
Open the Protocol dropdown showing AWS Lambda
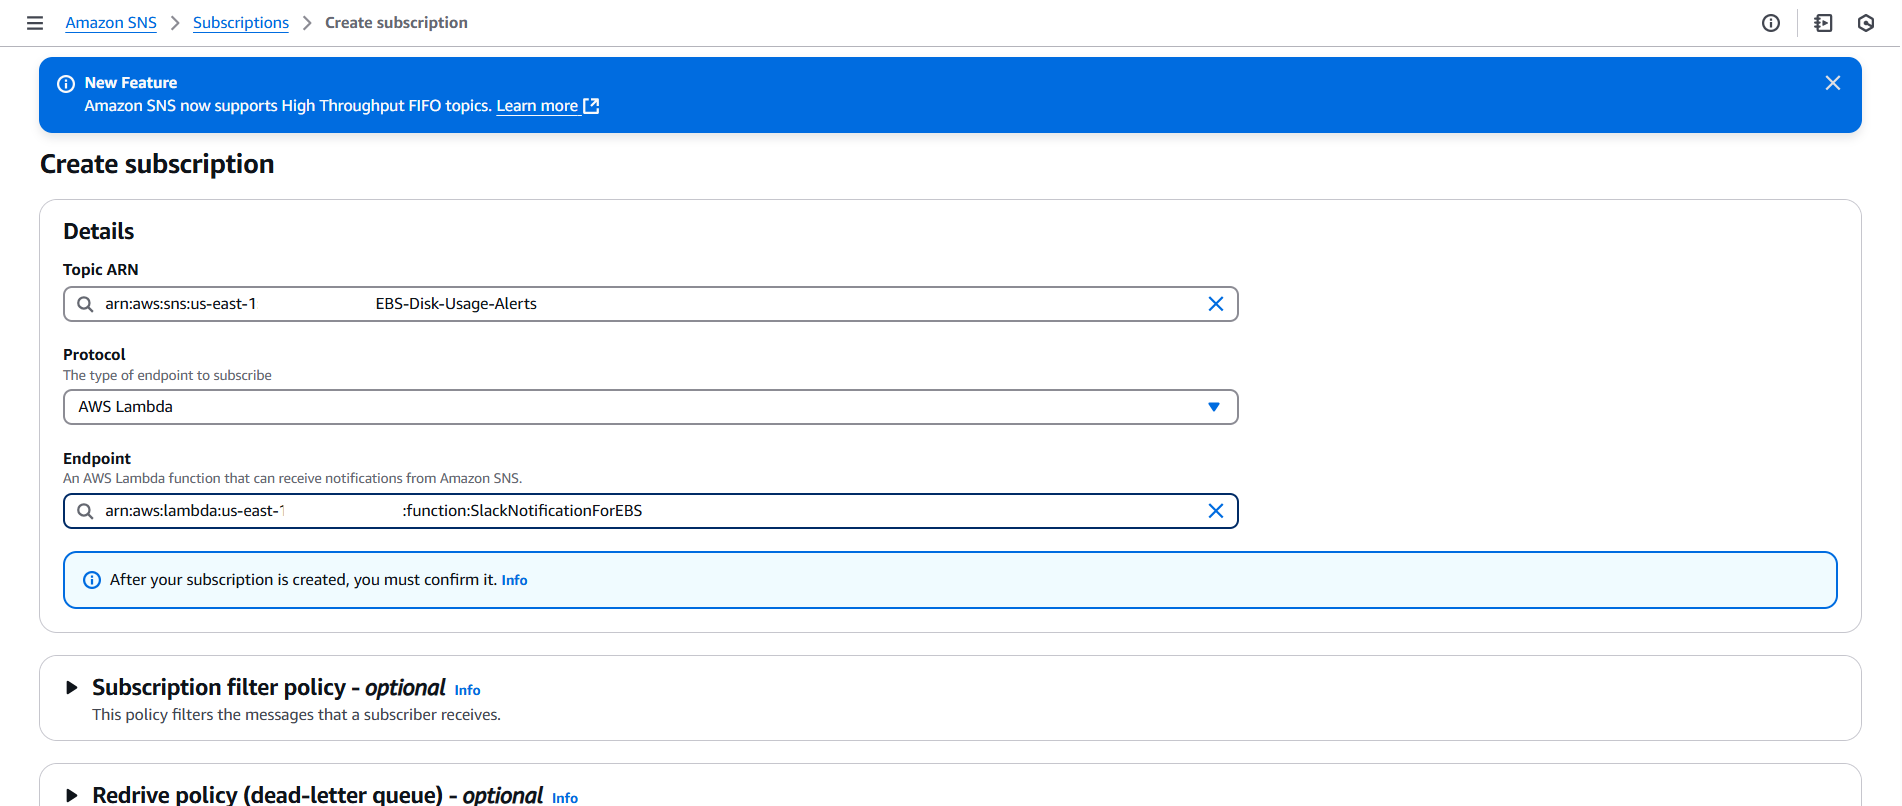click(650, 407)
